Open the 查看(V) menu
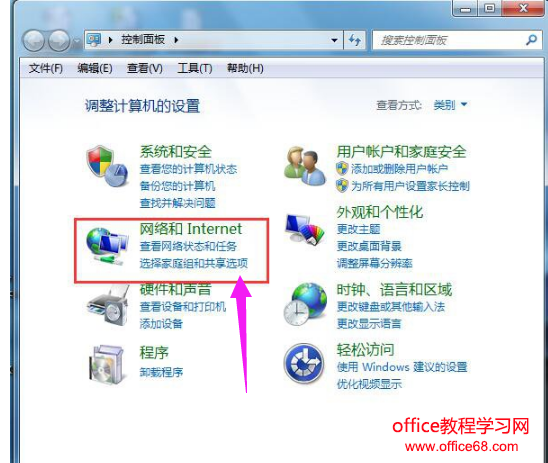 coord(145,68)
